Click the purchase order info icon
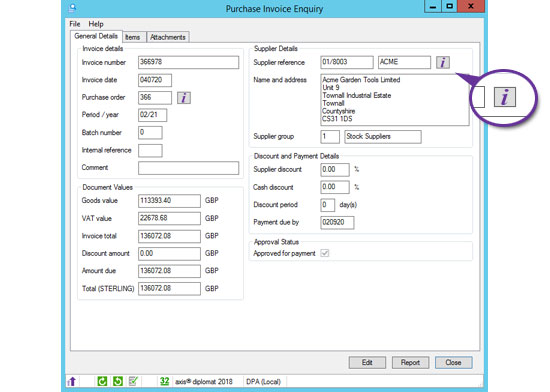This screenshot has width=550, height=392. [184, 98]
